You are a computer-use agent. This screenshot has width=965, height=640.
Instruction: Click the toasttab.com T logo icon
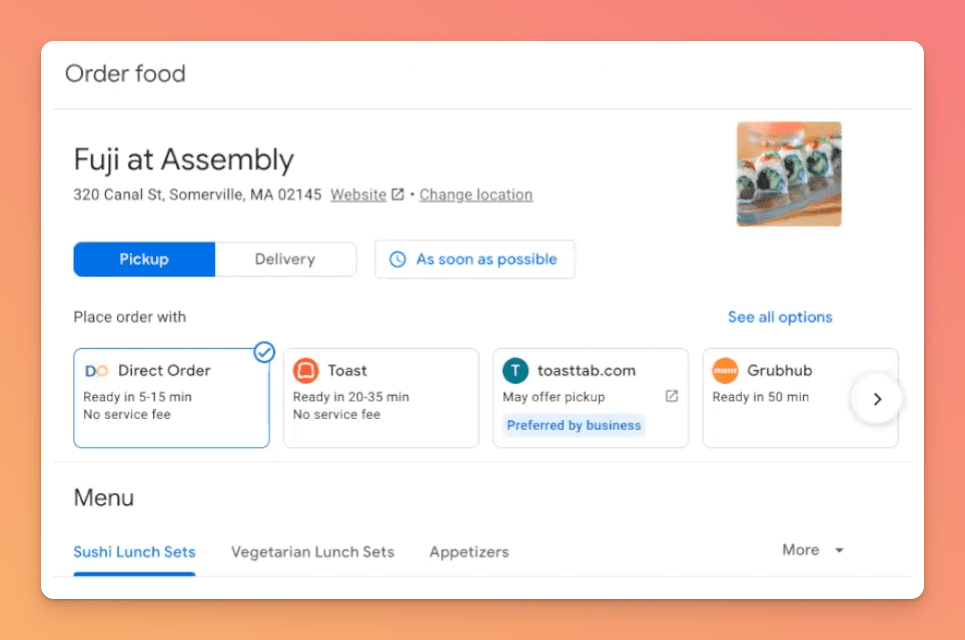516,370
